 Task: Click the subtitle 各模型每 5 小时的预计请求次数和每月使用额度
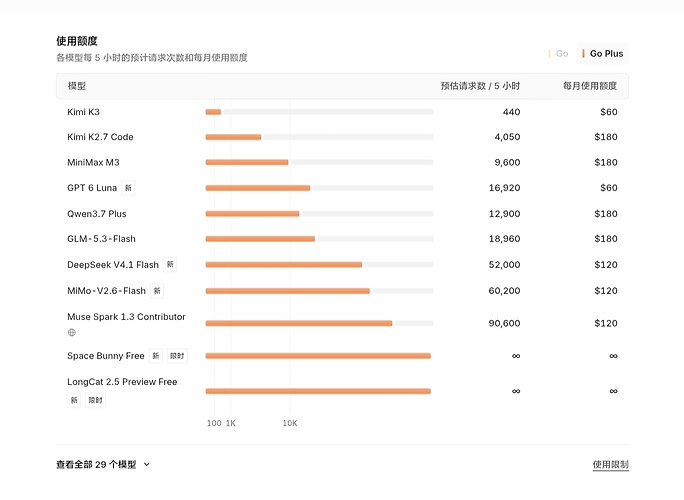point(152,58)
